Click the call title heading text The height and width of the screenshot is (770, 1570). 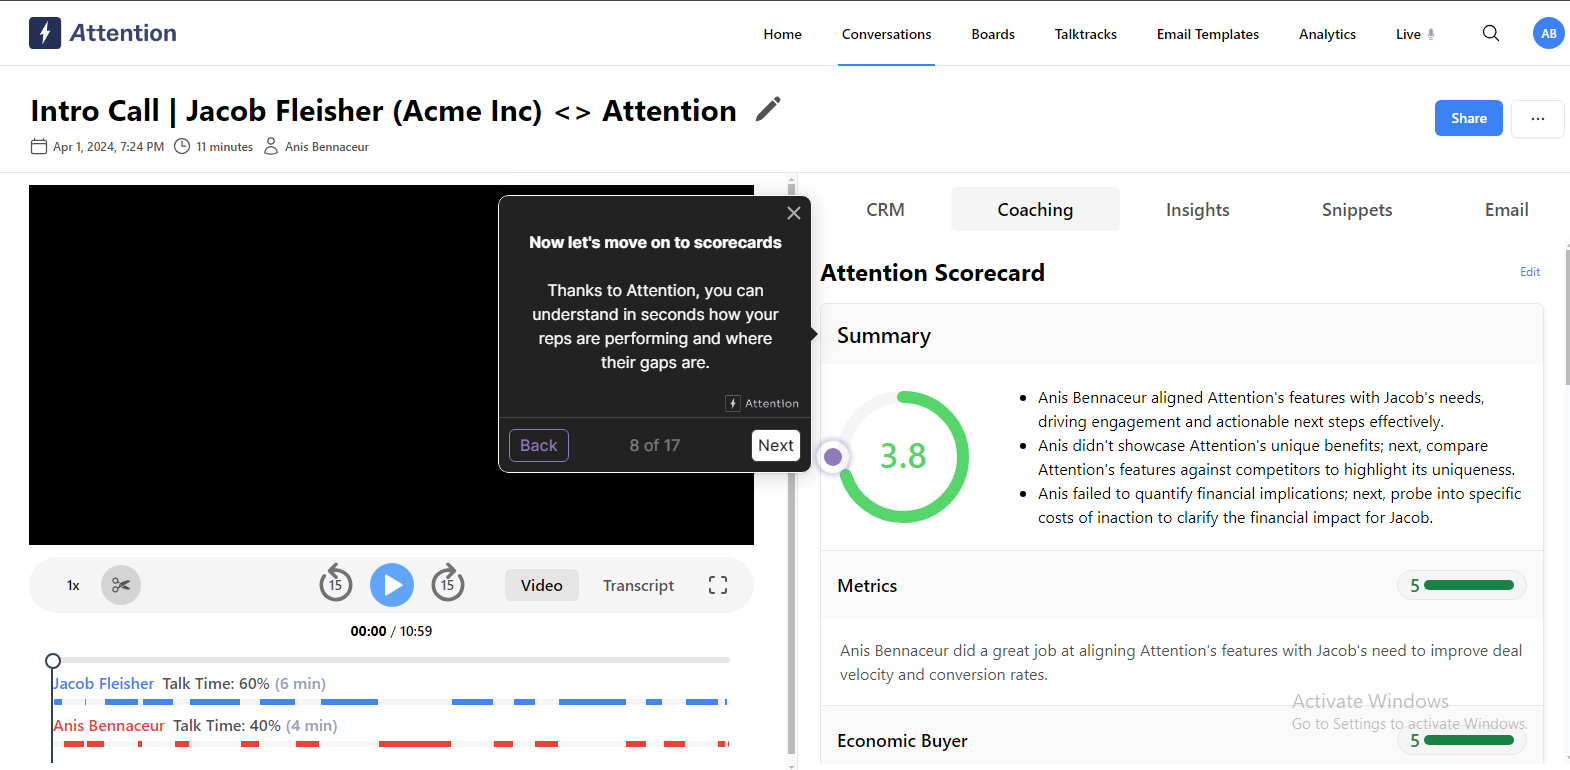[x=384, y=110]
